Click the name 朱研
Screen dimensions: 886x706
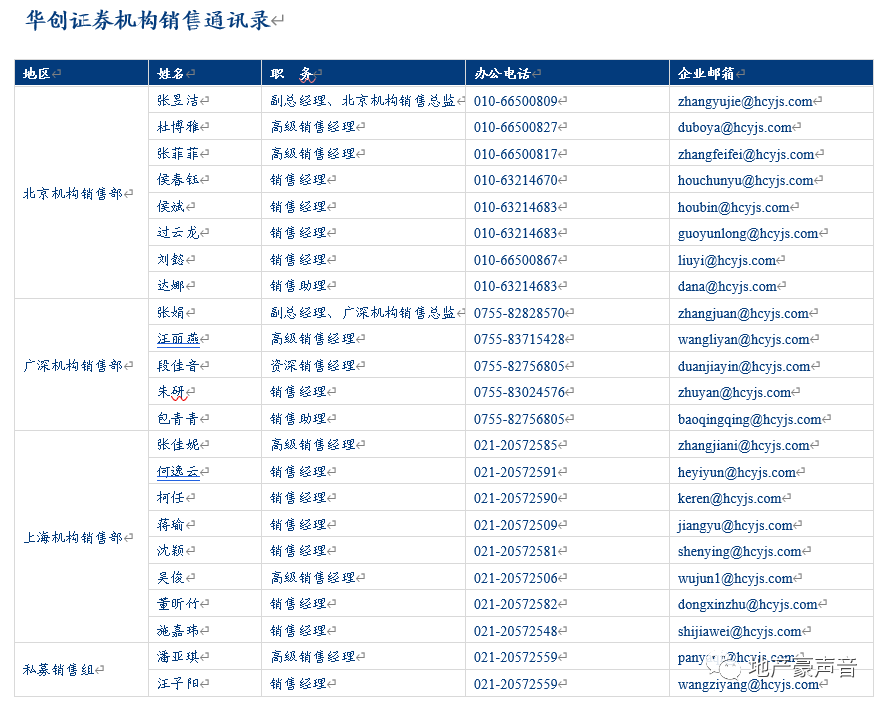click(x=171, y=392)
